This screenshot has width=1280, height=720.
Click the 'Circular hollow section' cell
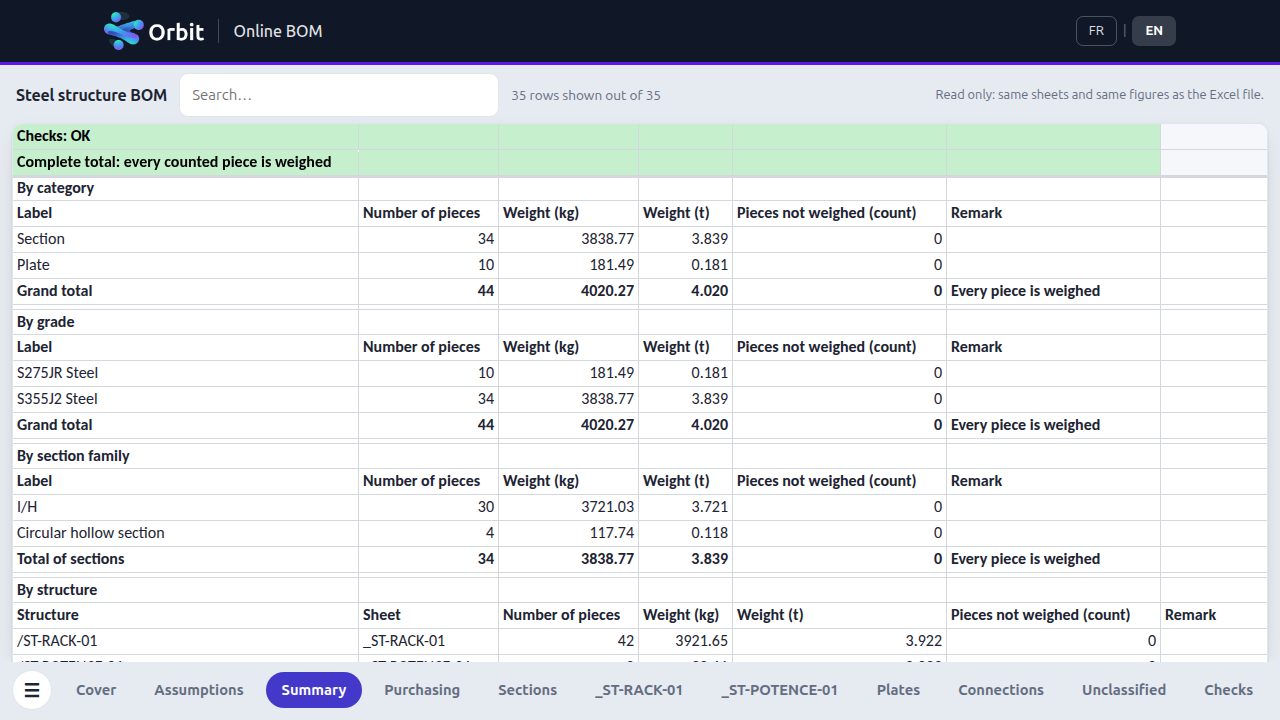(186, 533)
